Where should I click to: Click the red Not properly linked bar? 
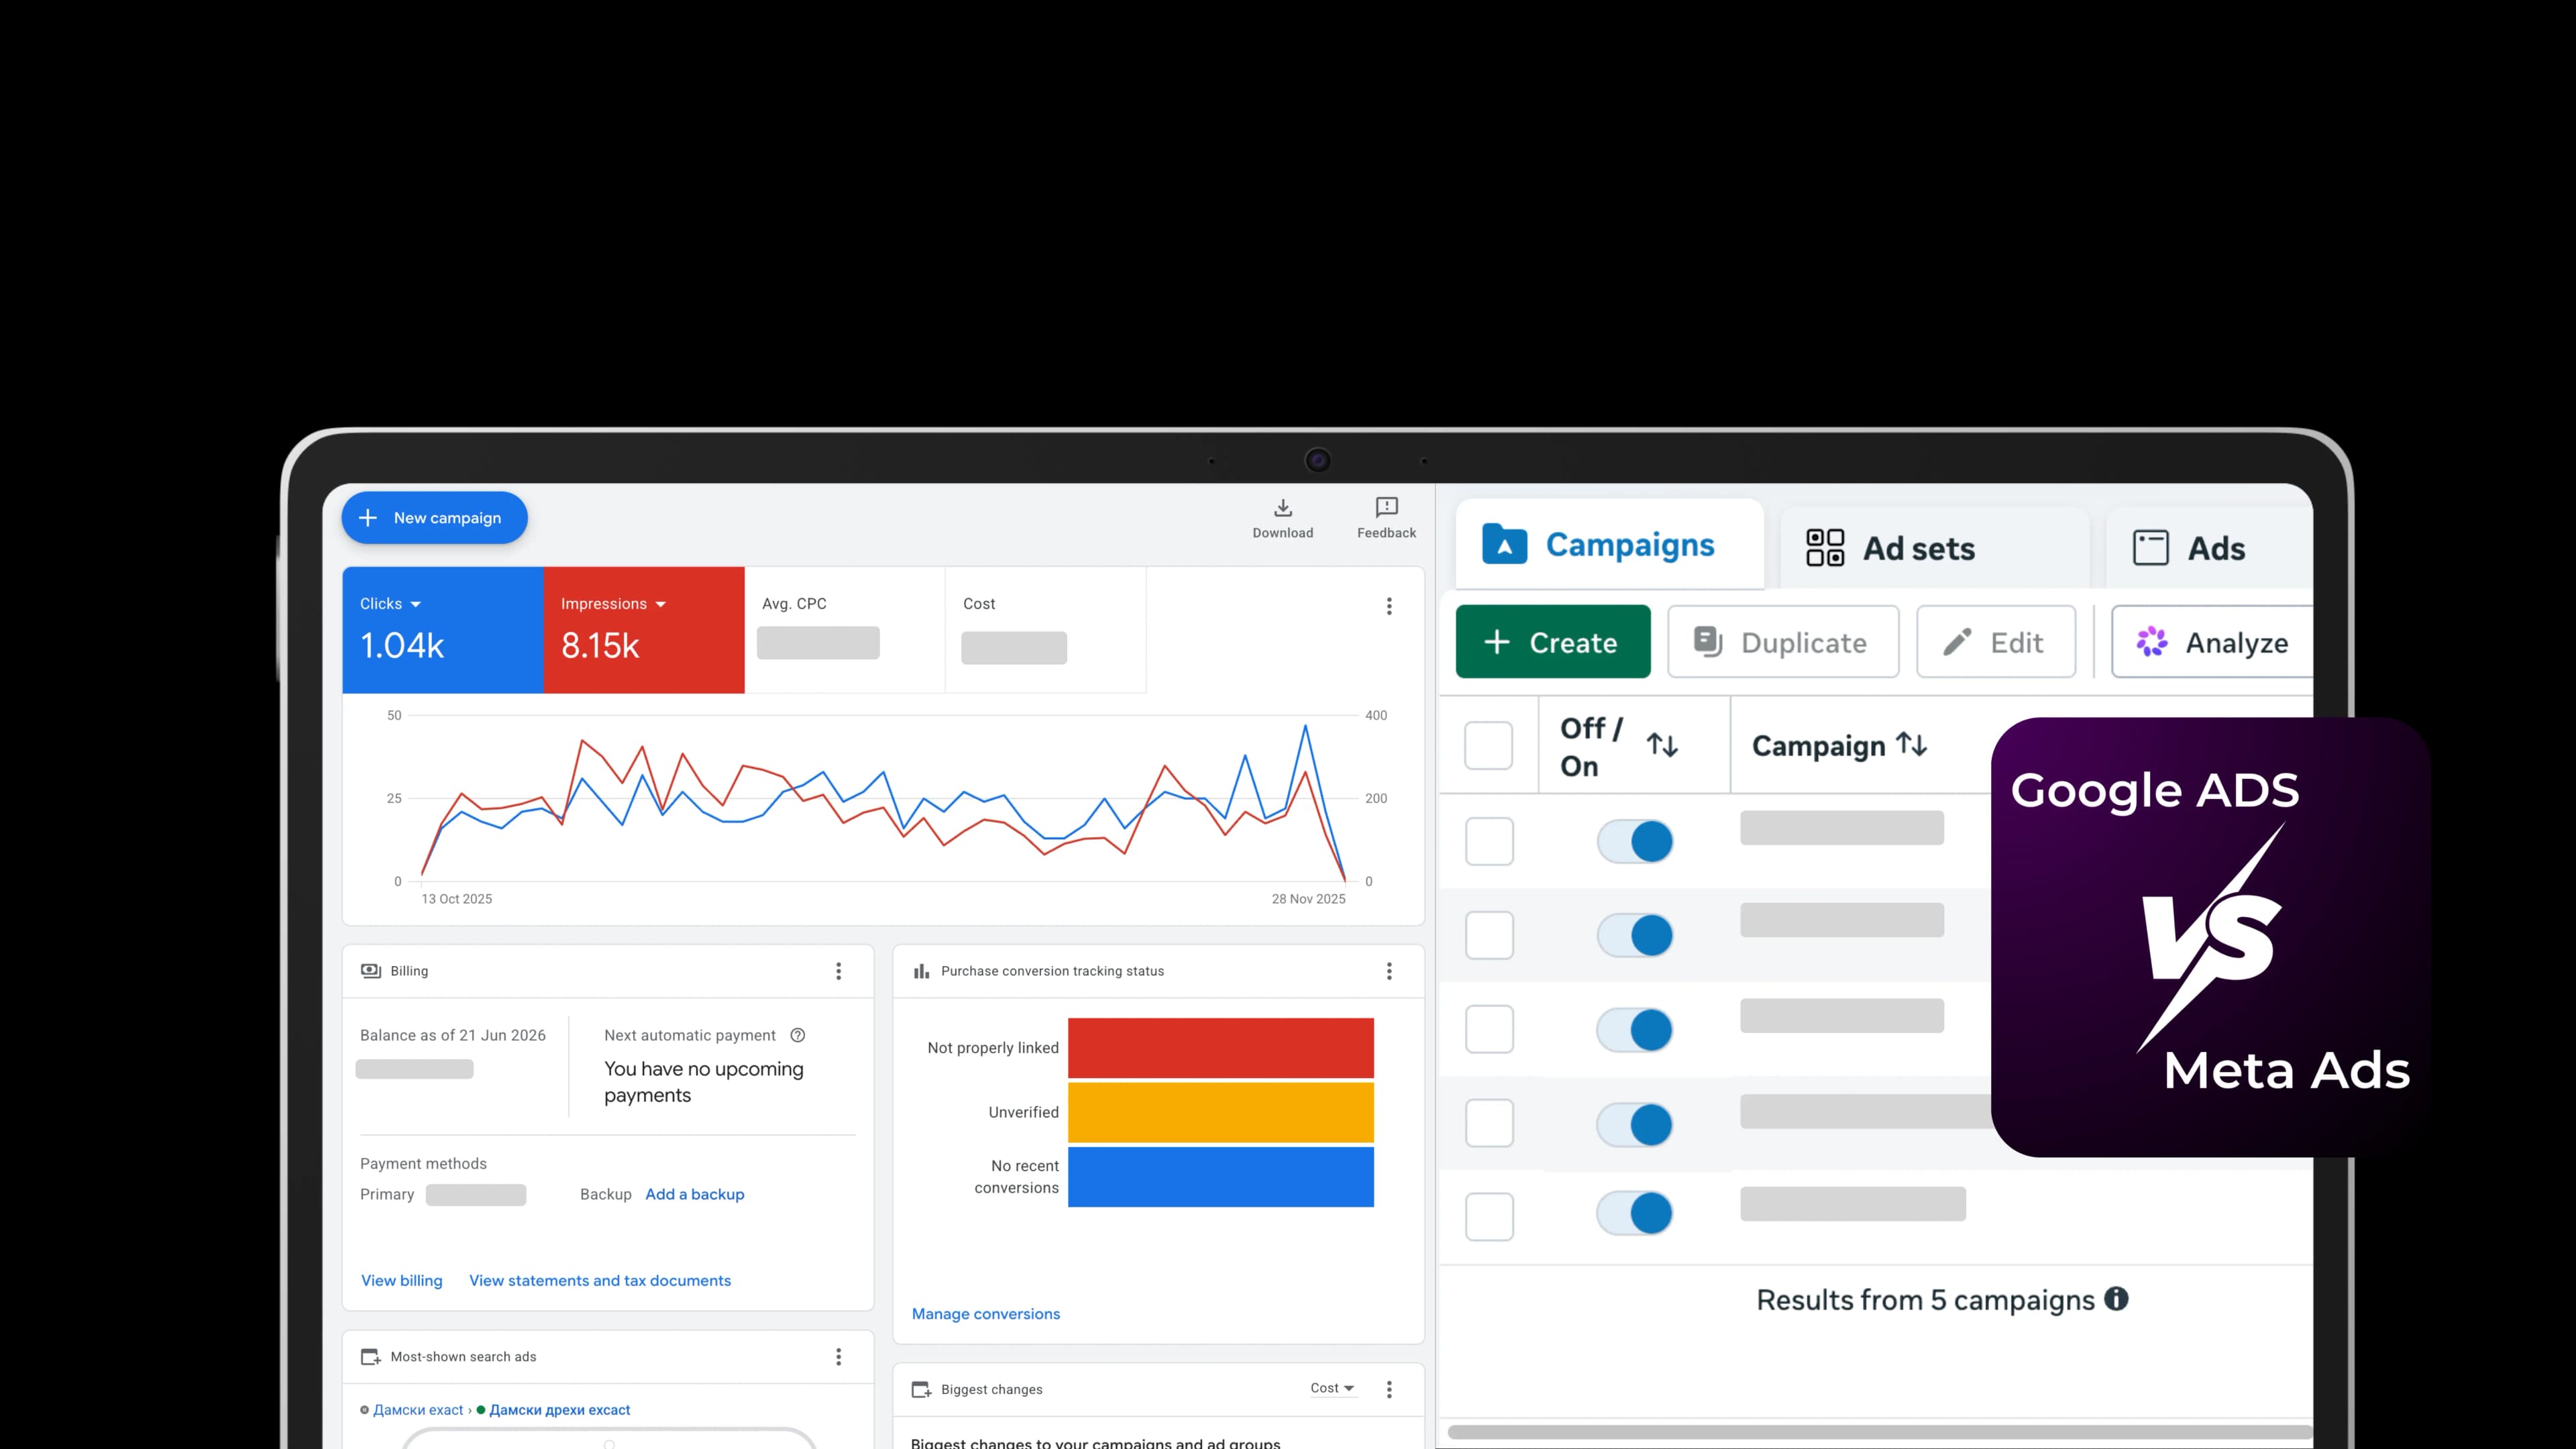[x=1221, y=1048]
